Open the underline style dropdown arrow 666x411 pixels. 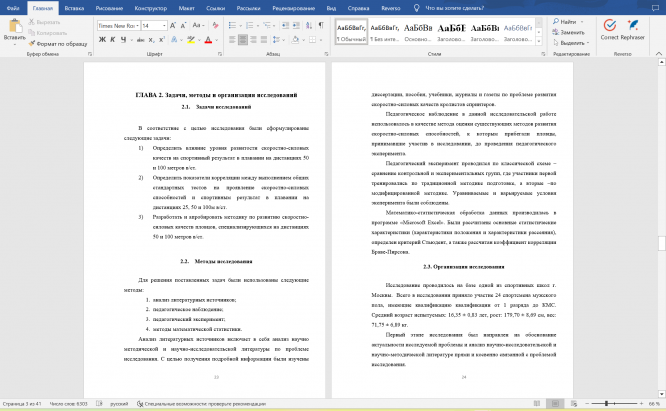(132, 40)
